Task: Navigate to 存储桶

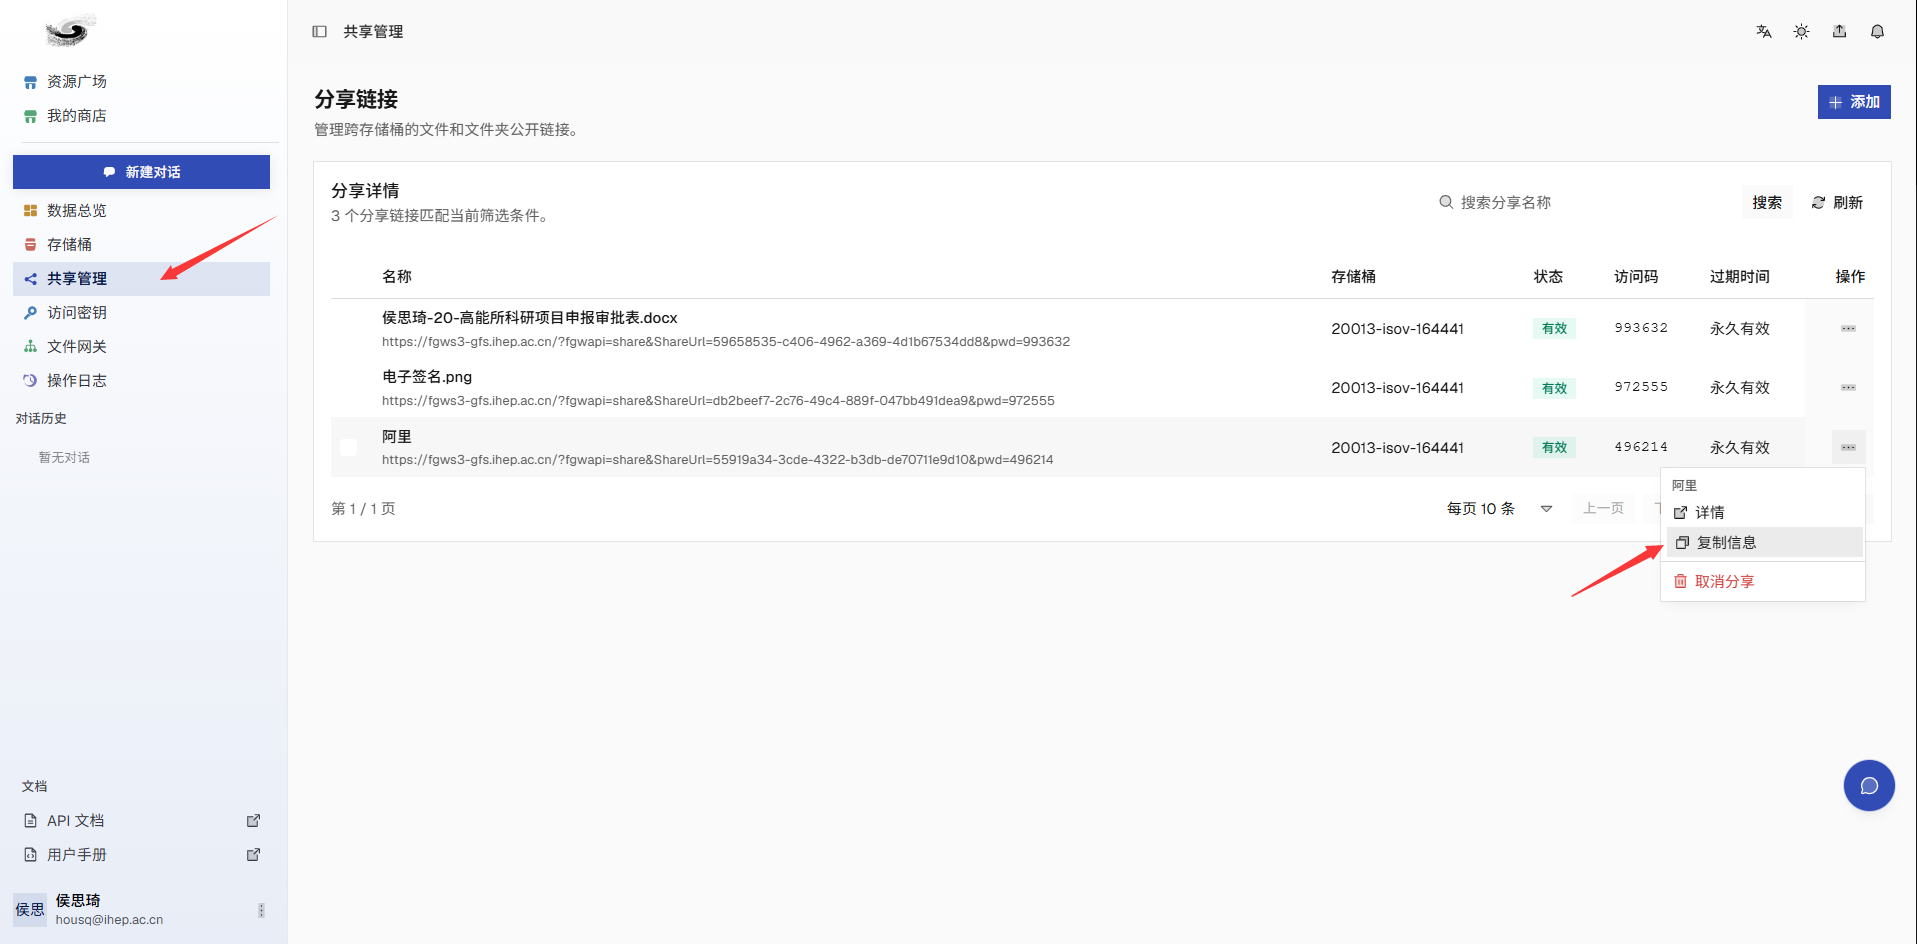Action: click(141, 245)
